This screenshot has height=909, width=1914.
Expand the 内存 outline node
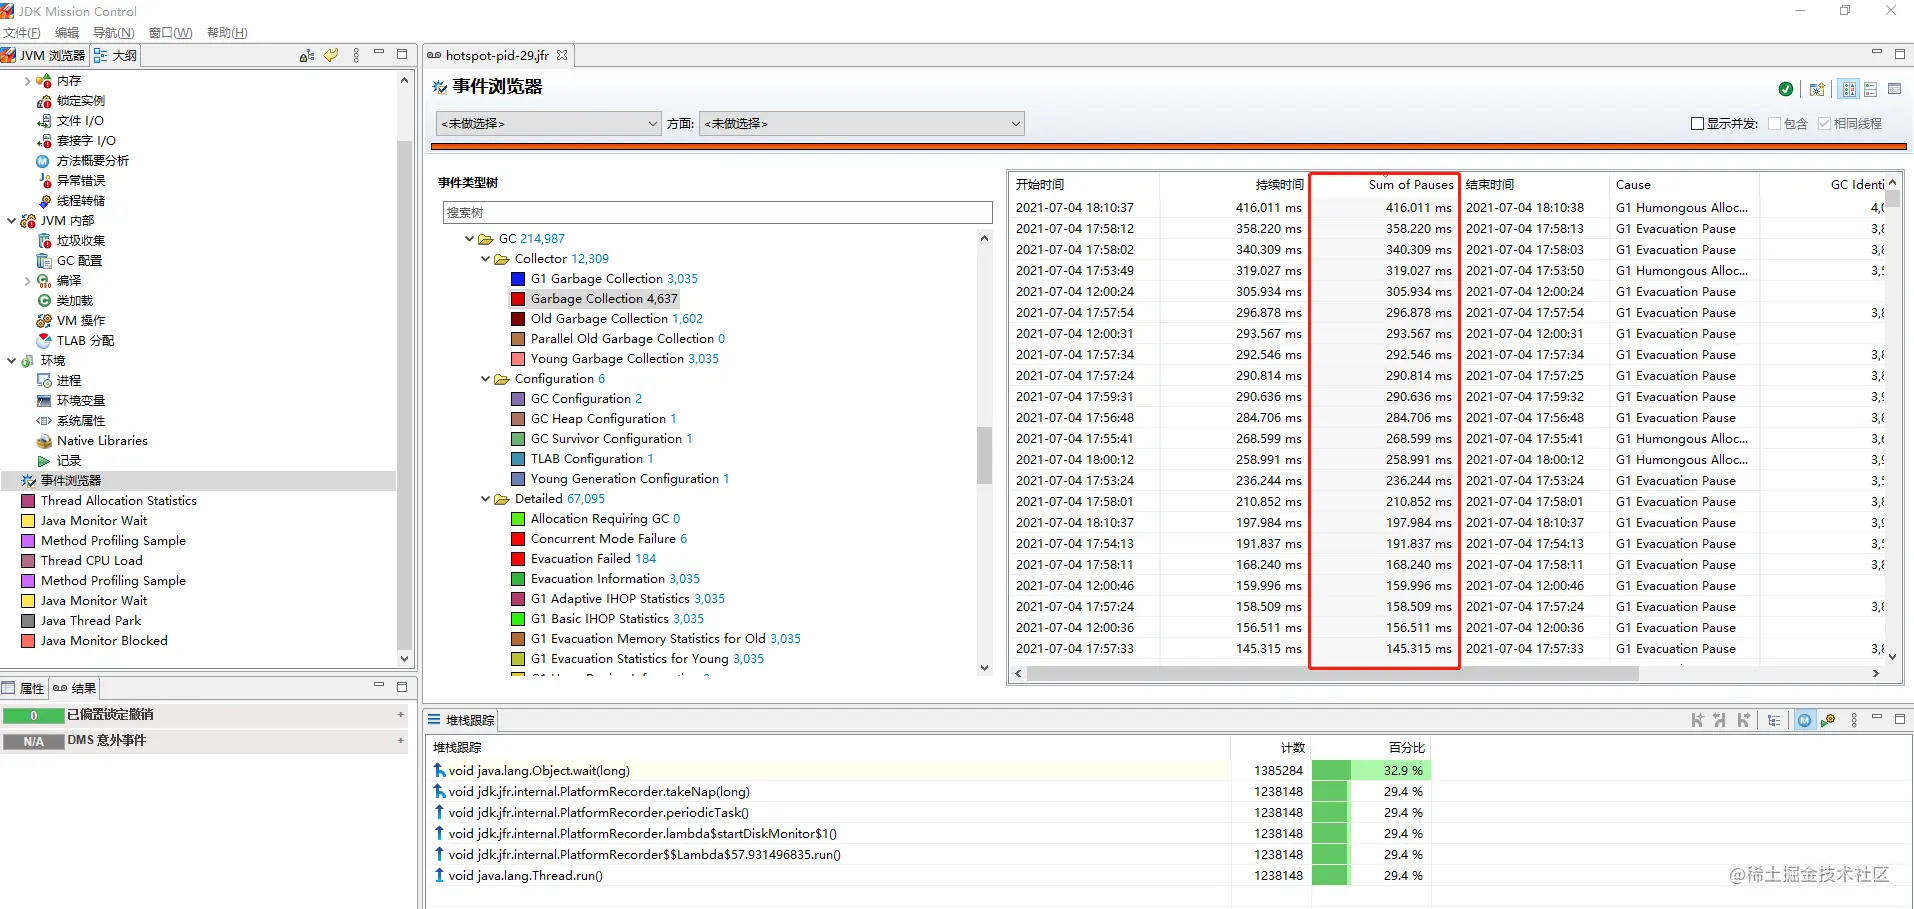point(27,81)
